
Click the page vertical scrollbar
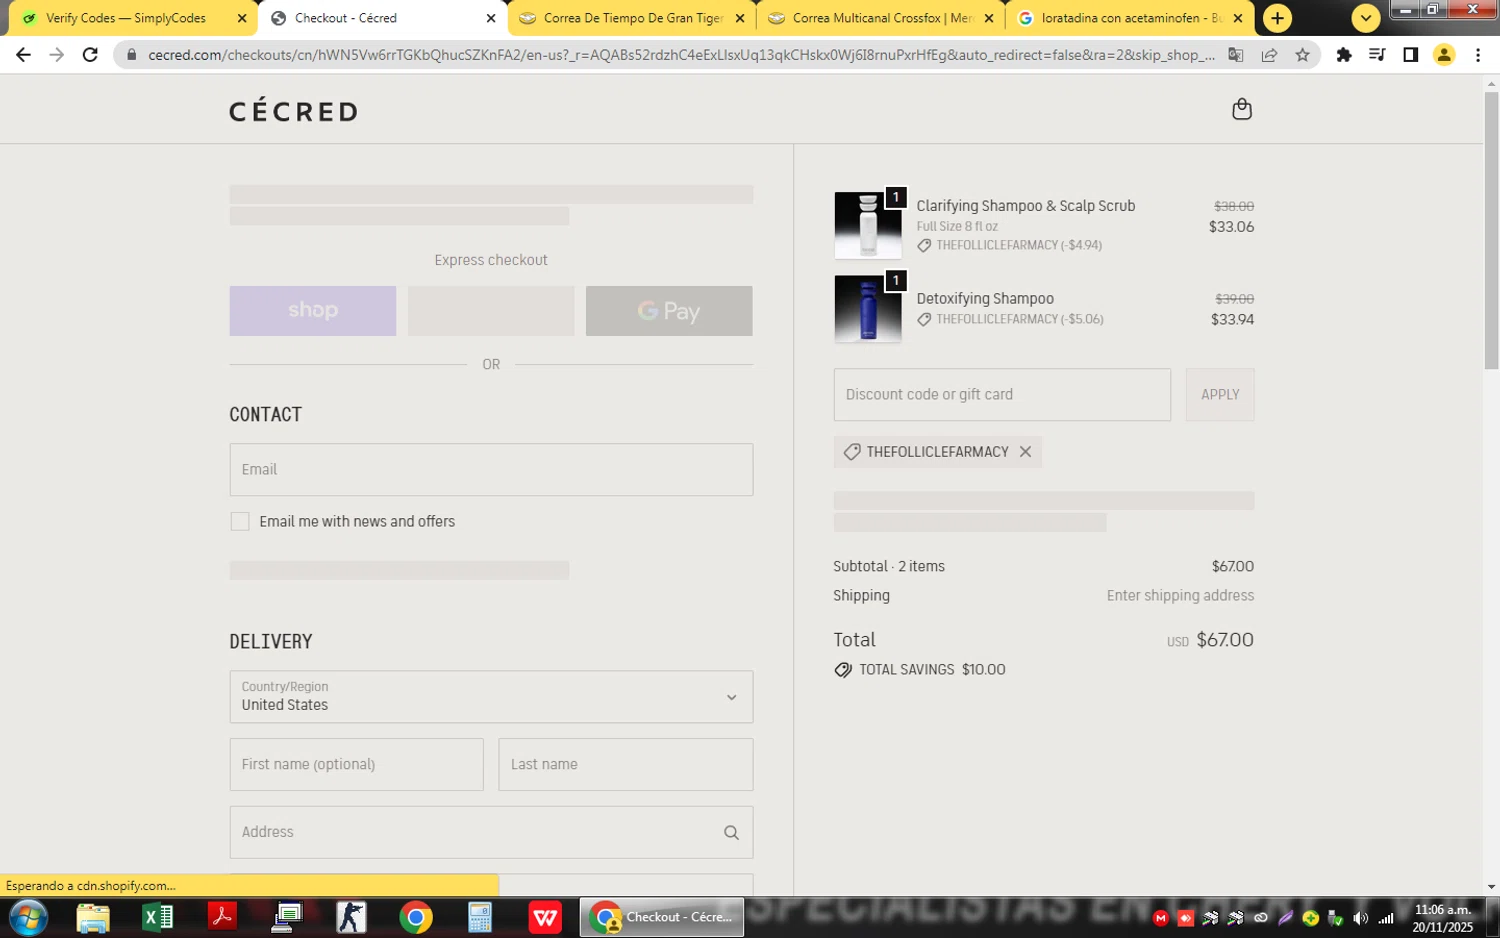tap(1491, 230)
